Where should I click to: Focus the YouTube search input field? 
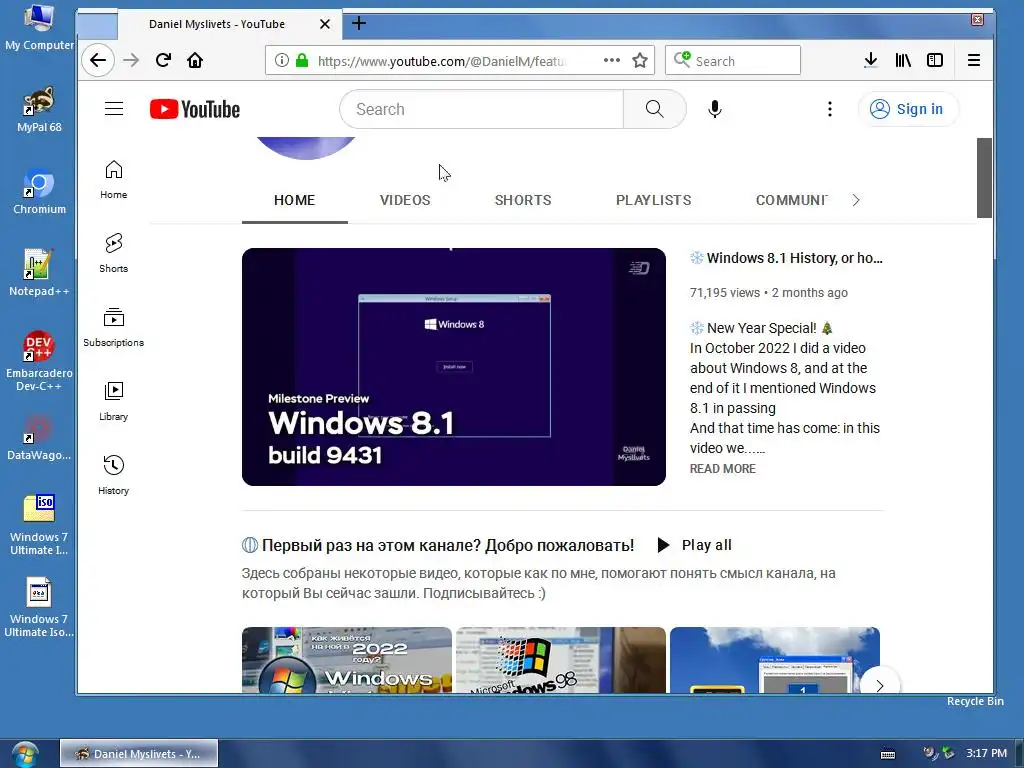point(482,109)
